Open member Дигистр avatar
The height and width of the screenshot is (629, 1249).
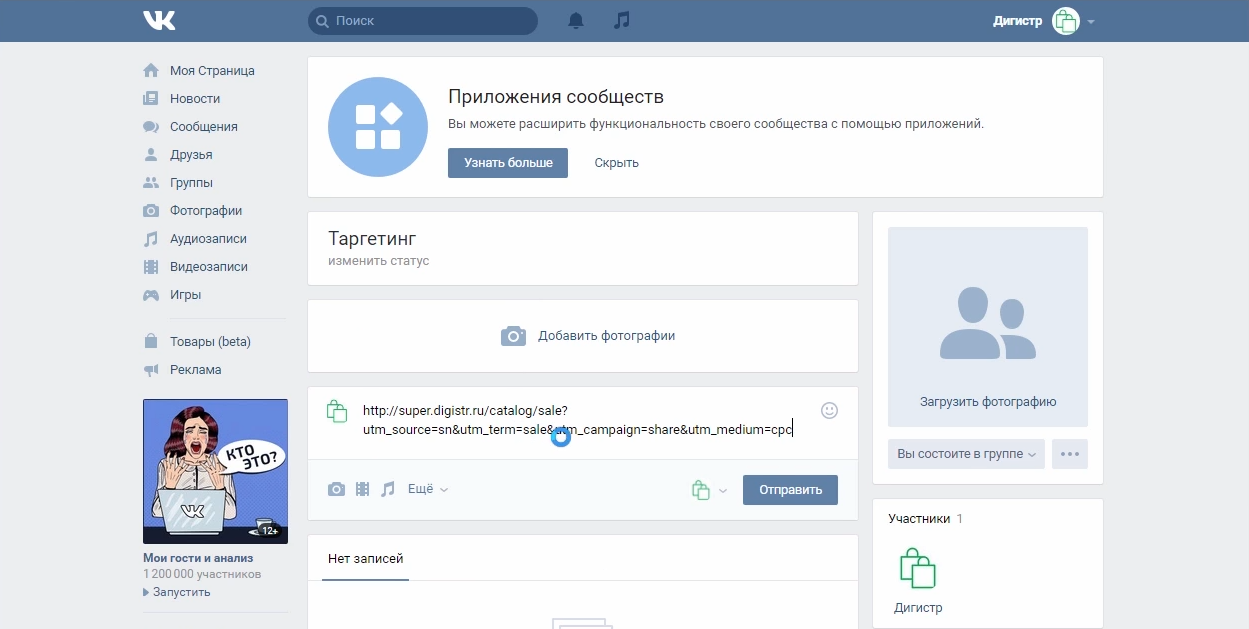tap(918, 569)
